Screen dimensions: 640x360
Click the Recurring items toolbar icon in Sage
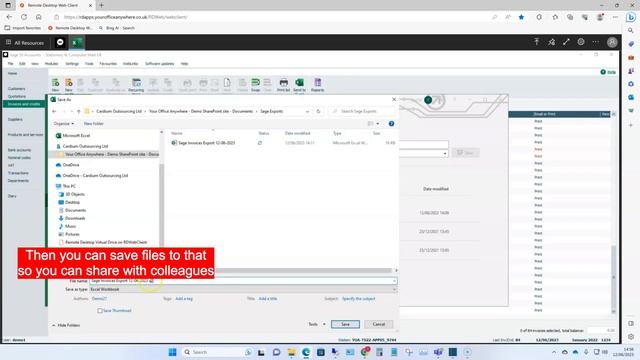pyautogui.click(x=136, y=85)
